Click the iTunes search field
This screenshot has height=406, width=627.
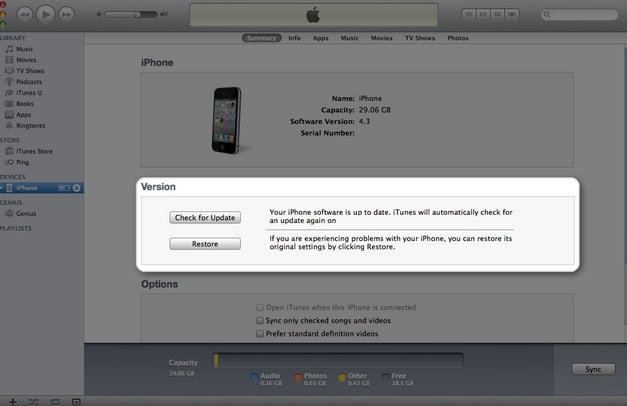(579, 15)
